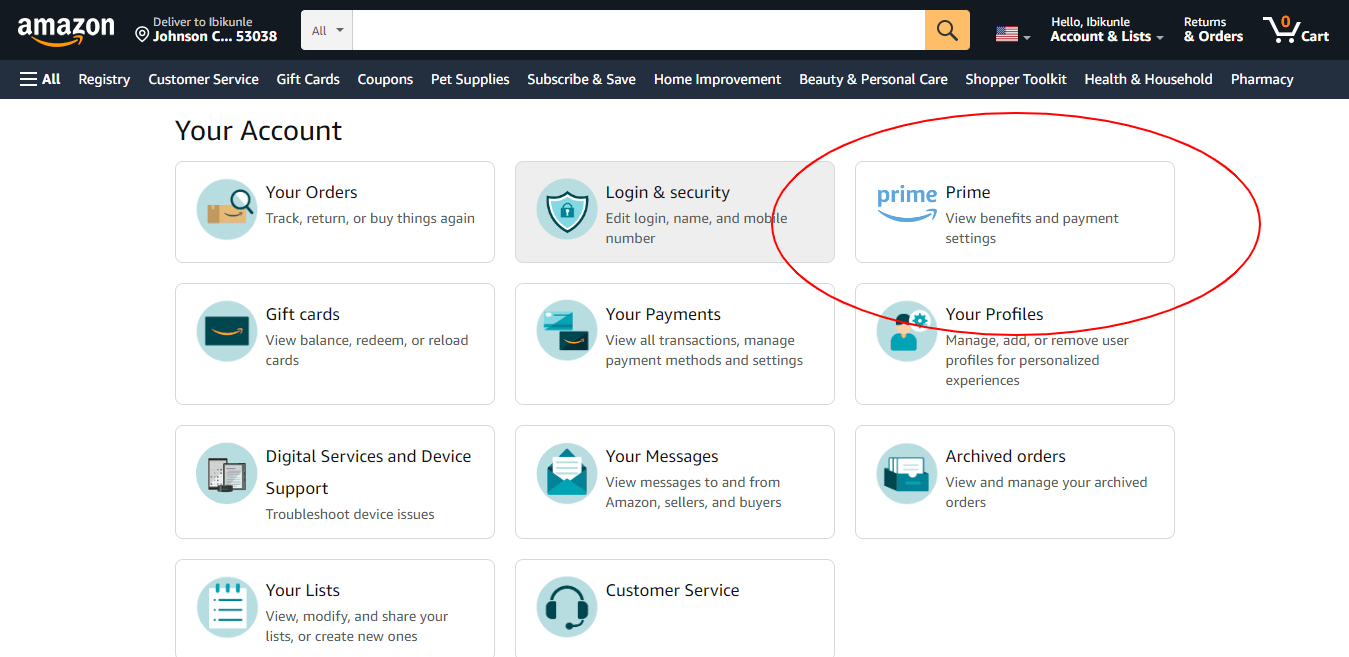Click 'Track, return, or buy things again' text
This screenshot has height=657, width=1349.
(x=370, y=218)
